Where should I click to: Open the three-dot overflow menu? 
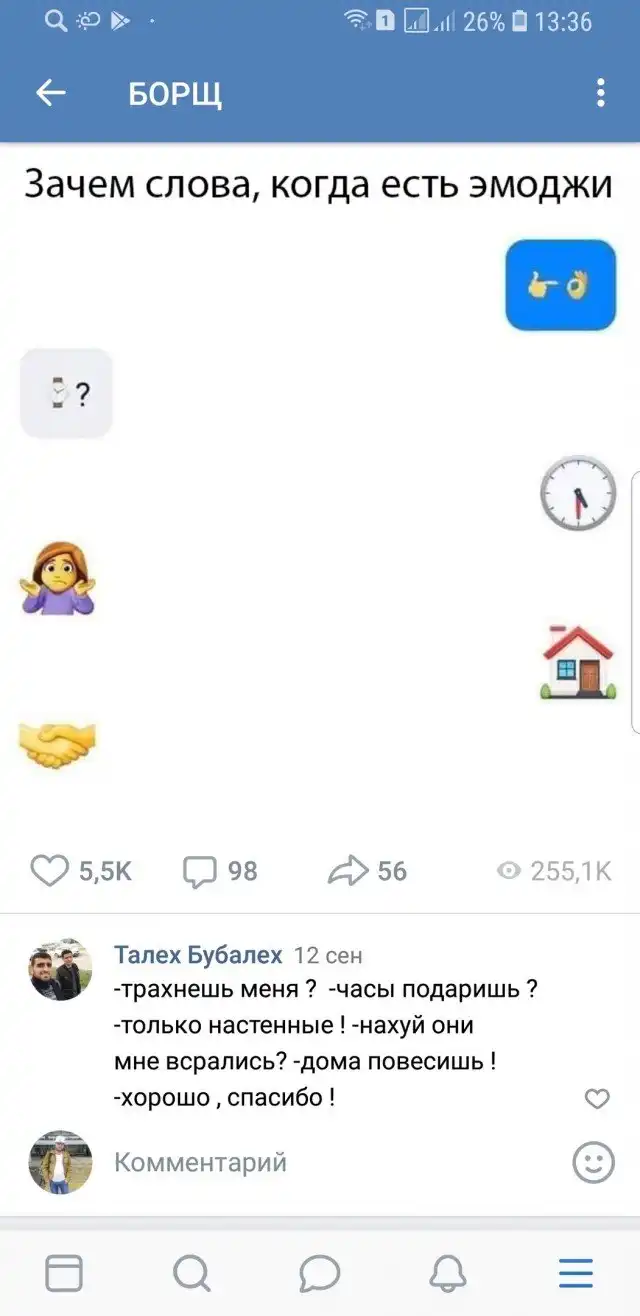[600, 94]
